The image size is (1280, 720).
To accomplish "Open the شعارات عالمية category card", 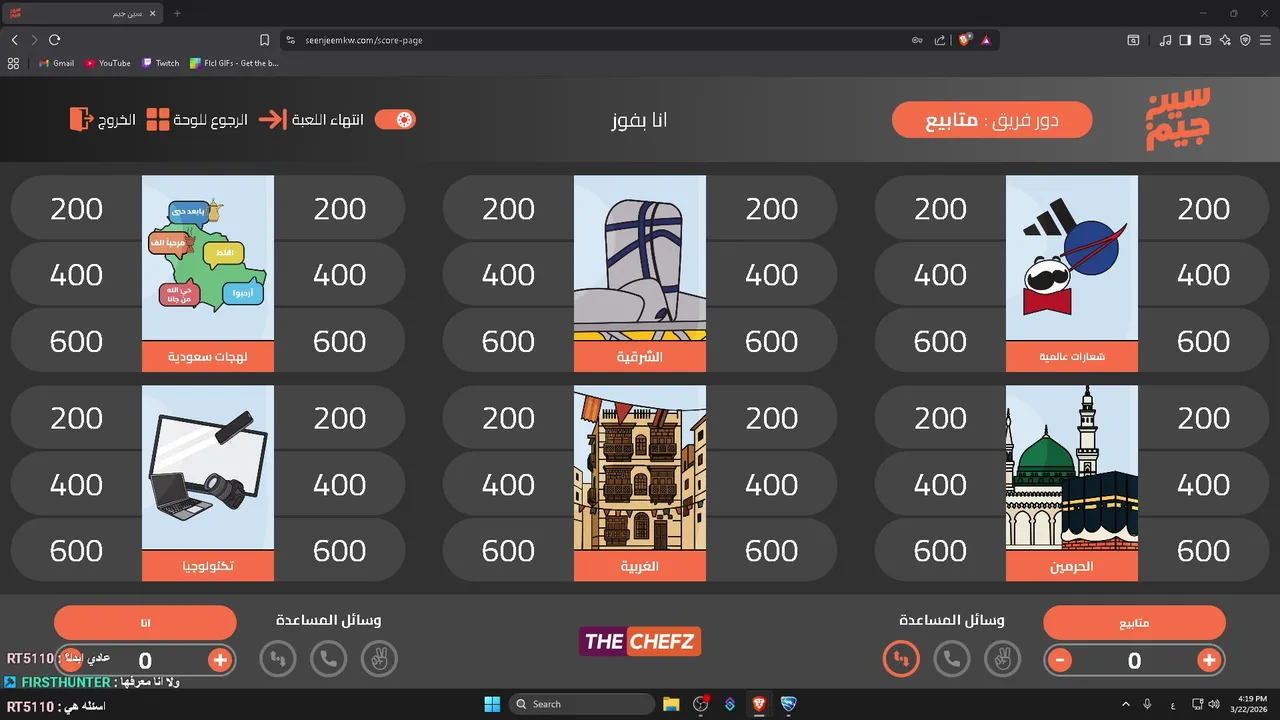I will coord(1072,274).
